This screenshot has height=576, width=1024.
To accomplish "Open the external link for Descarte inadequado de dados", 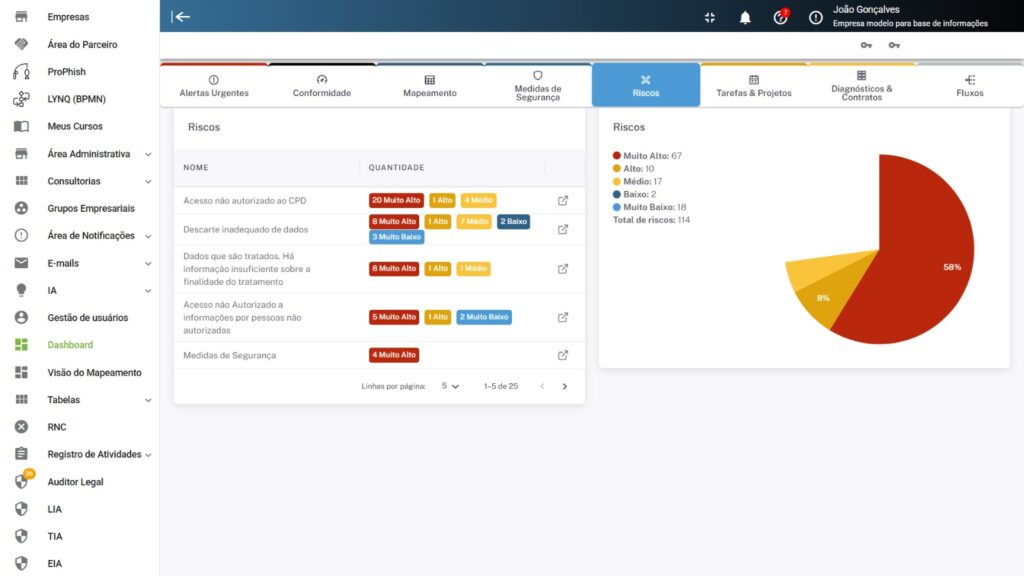I will pos(563,229).
